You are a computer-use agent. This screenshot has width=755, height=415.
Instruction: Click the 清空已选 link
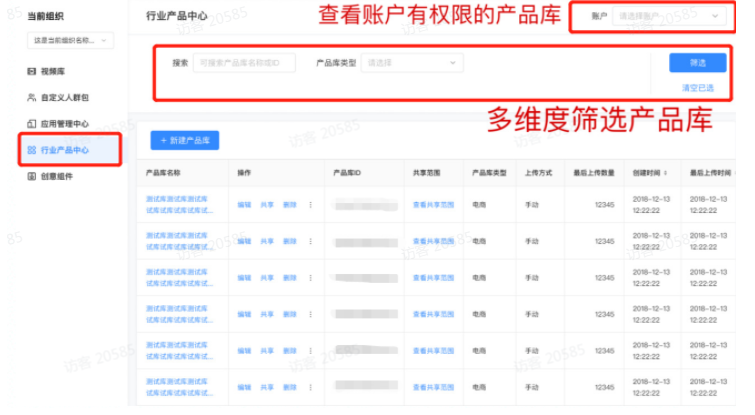point(698,88)
